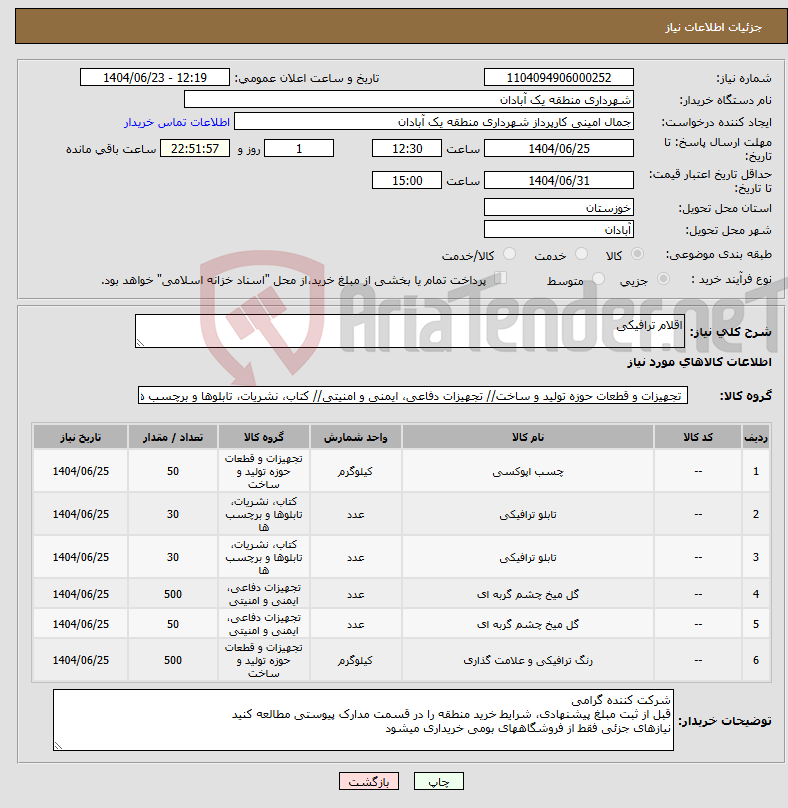Click the price validity time 15:00 field
Screen dimensions: 788x808
pyautogui.click(x=407, y=181)
